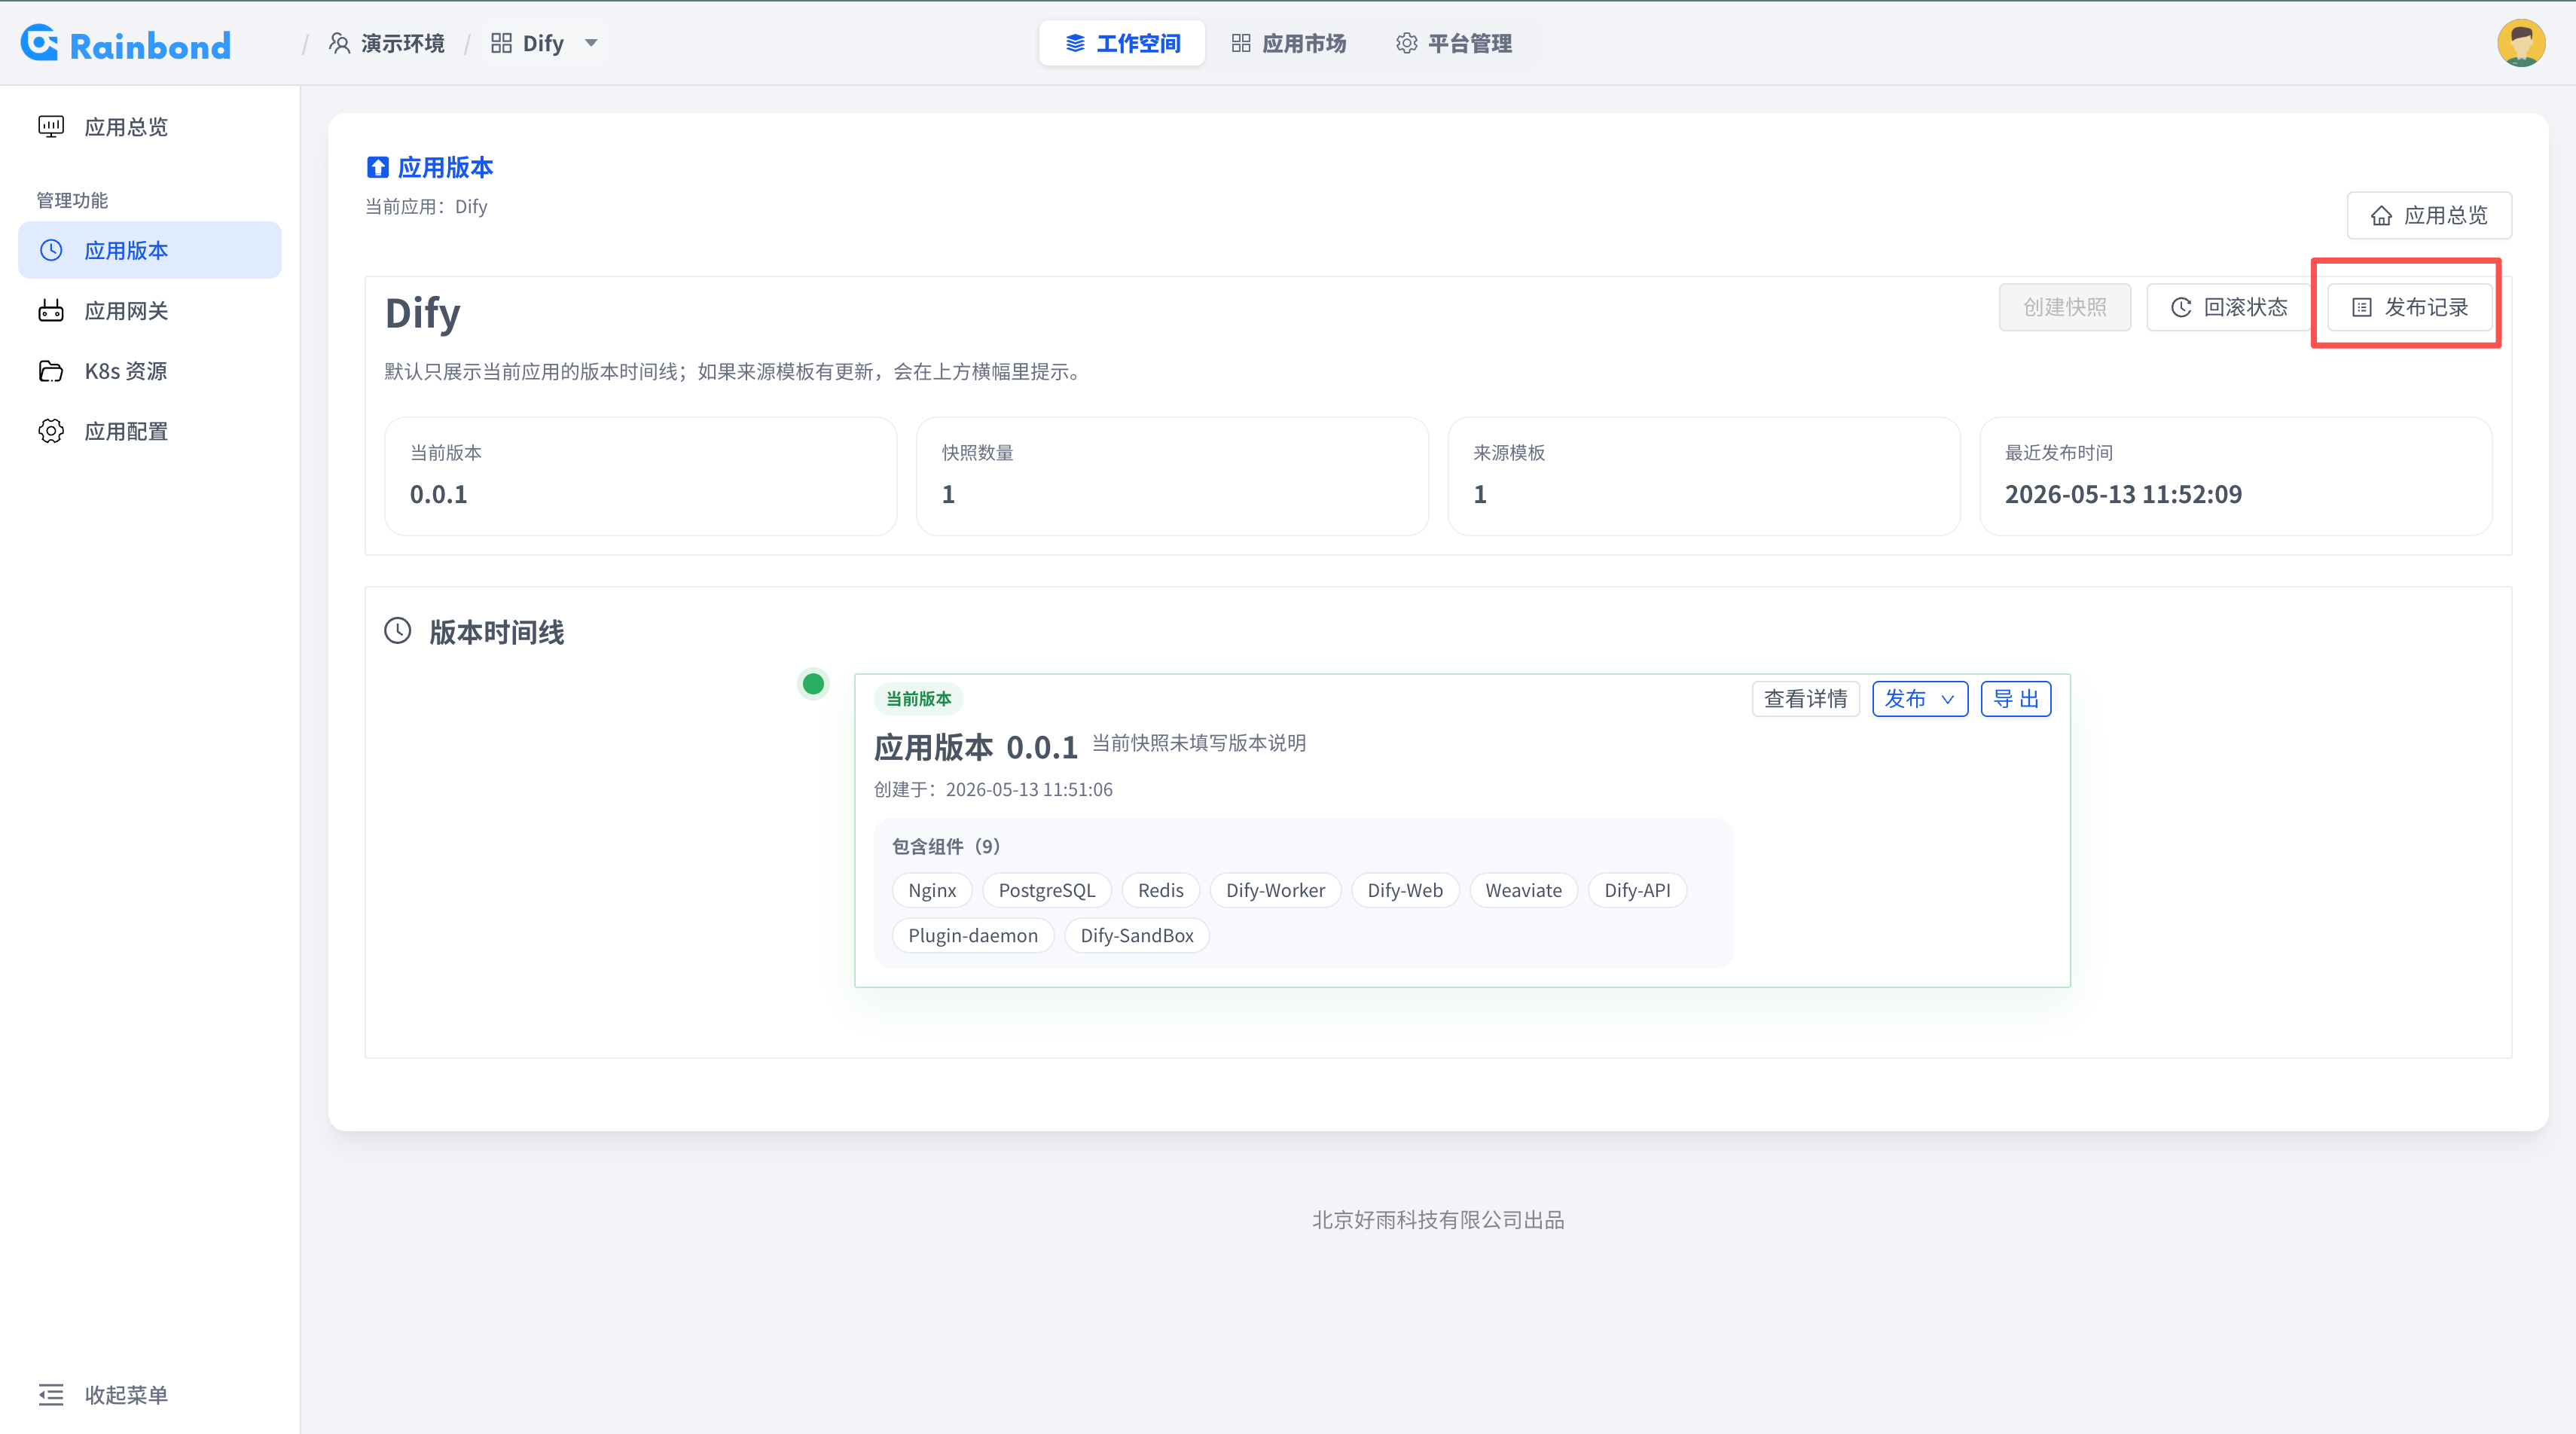Viewport: 2576px width, 1434px height.
Task: Click the clock icon beside 版本时间线
Action: point(398,631)
